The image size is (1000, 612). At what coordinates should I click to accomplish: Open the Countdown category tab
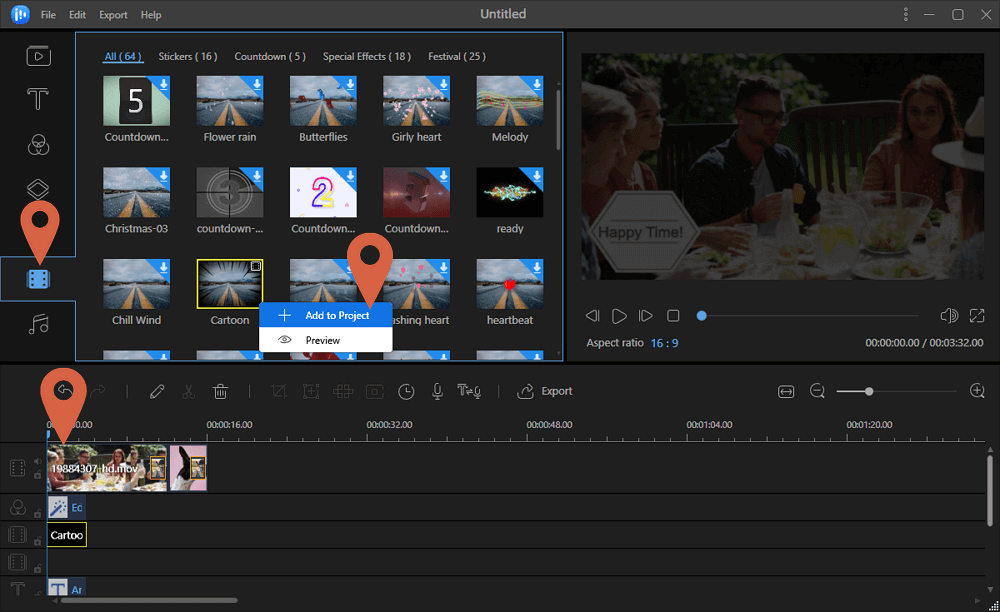269,56
